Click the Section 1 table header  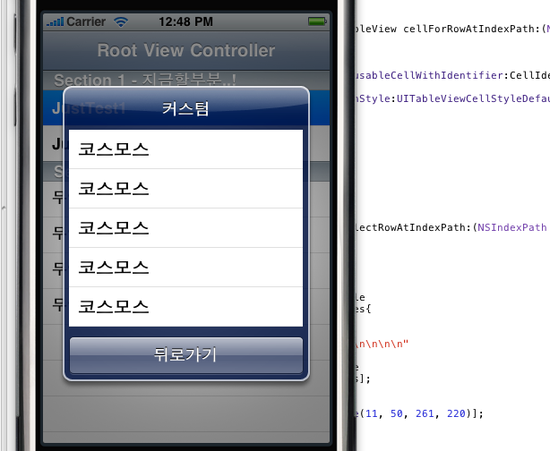[x=186, y=80]
